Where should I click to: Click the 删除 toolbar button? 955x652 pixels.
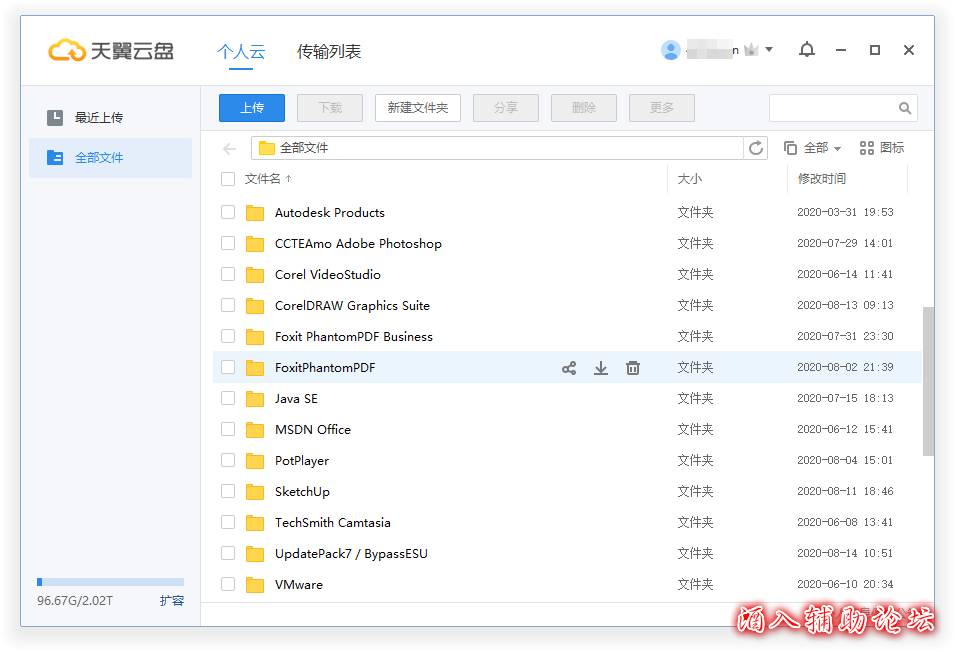tap(583, 108)
